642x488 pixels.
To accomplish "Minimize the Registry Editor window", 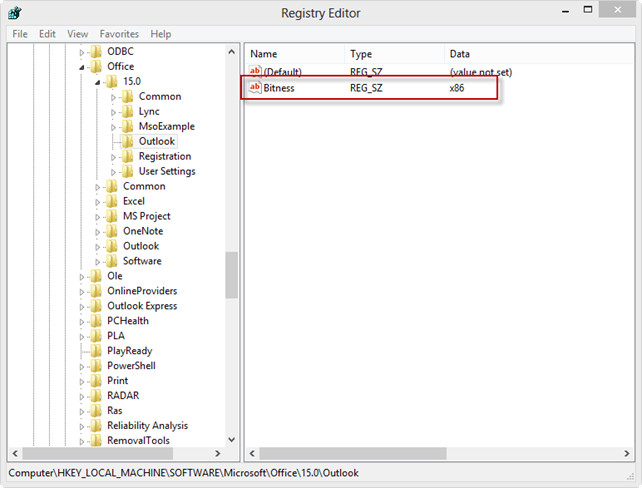I will (565, 11).
